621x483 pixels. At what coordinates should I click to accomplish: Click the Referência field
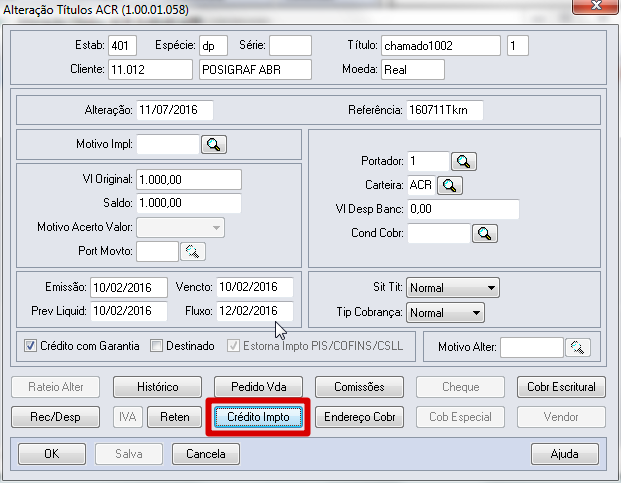tap(445, 110)
